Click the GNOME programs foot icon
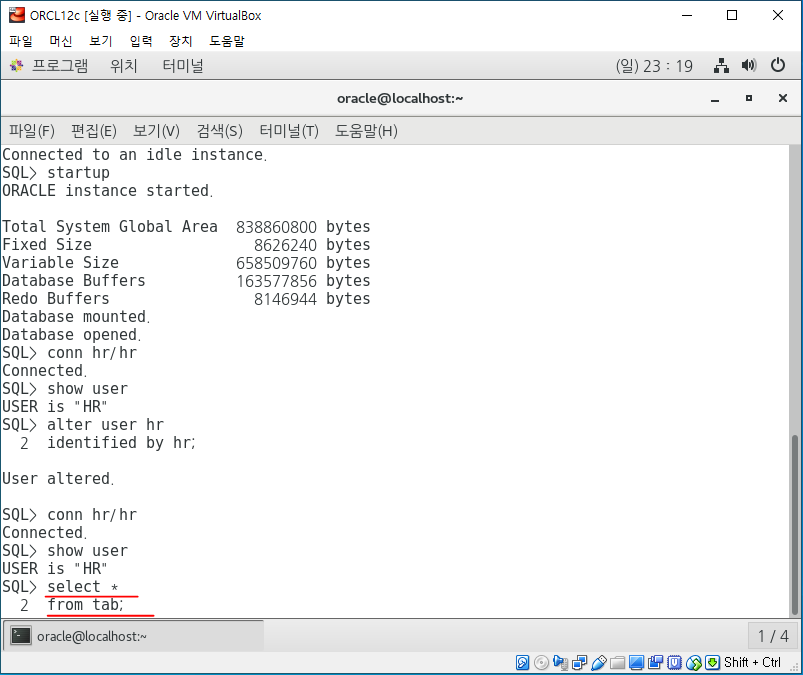The image size is (803, 675). (x=16, y=66)
